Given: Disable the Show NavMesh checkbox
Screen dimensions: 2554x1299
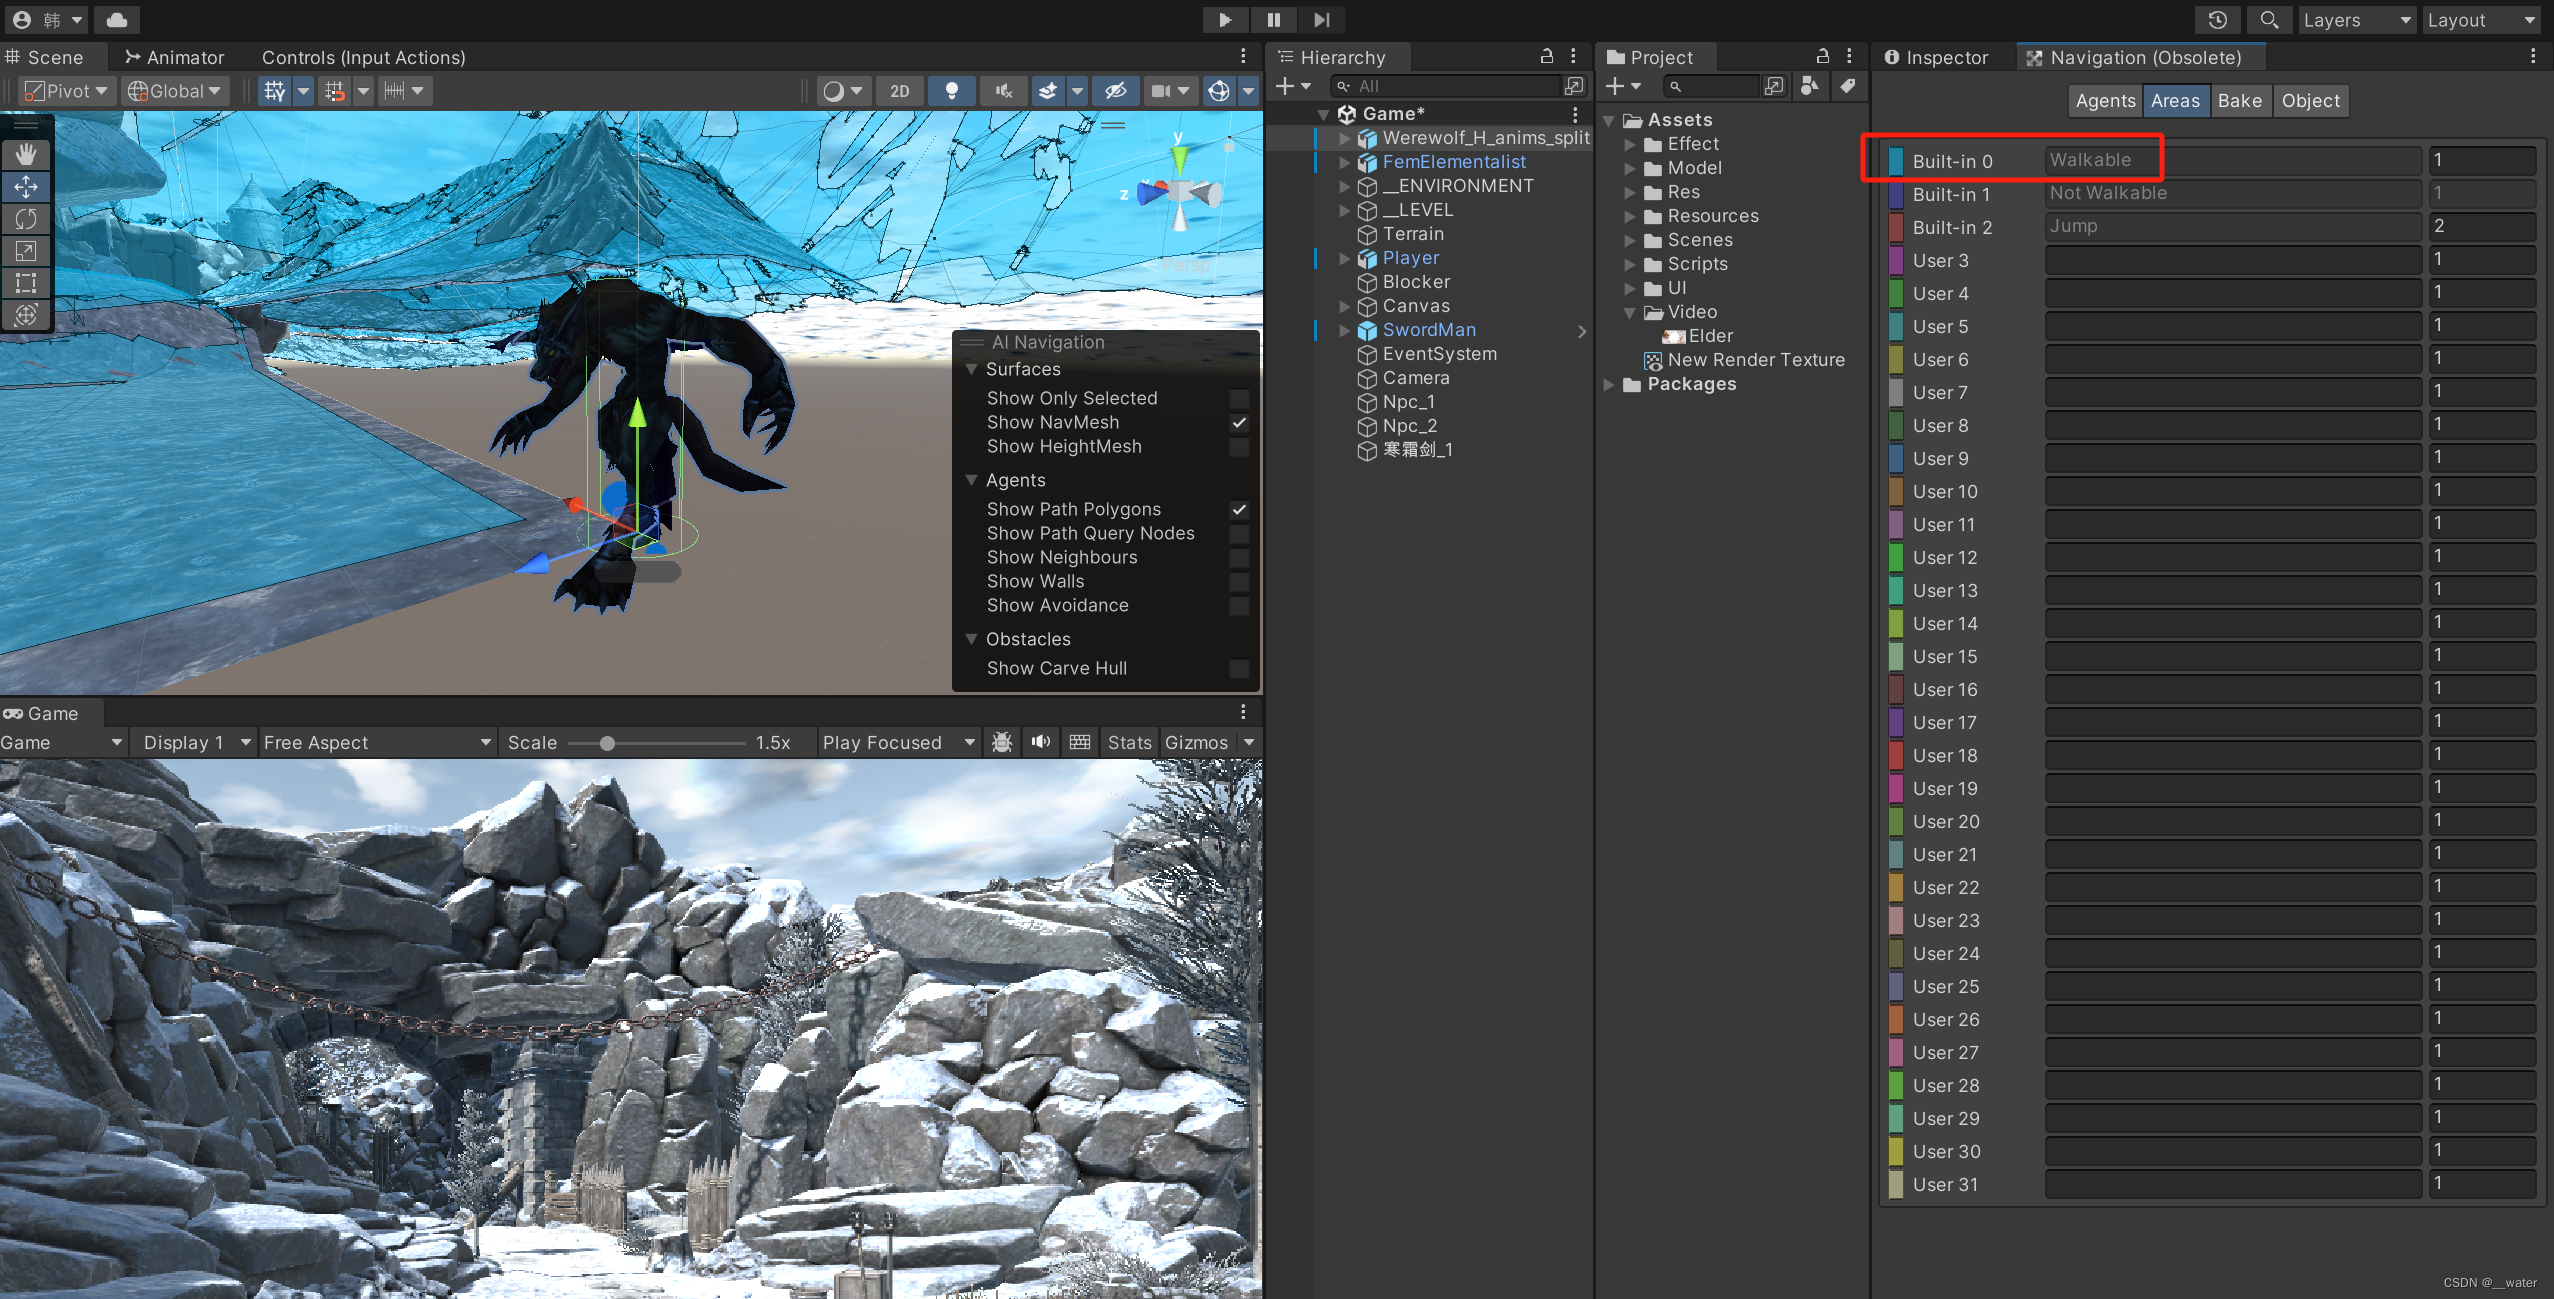Looking at the screenshot, I should pyautogui.click(x=1238, y=422).
